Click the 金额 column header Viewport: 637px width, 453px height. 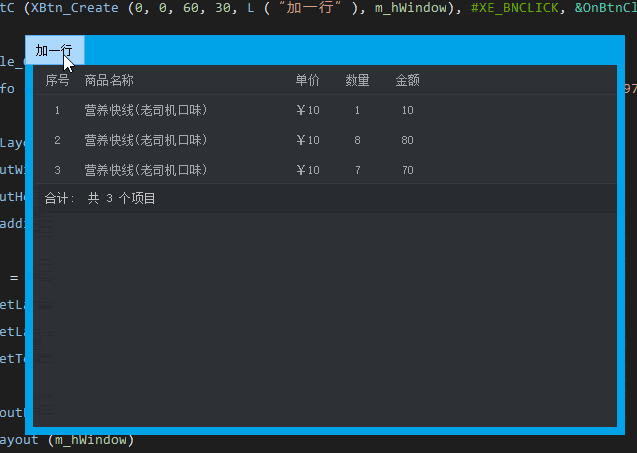(407, 80)
